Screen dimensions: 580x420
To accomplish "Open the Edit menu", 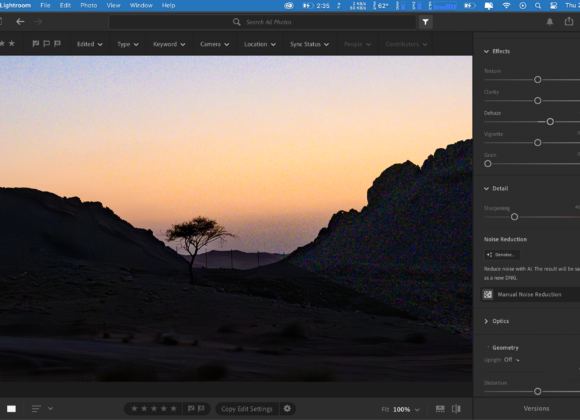I will point(65,5).
